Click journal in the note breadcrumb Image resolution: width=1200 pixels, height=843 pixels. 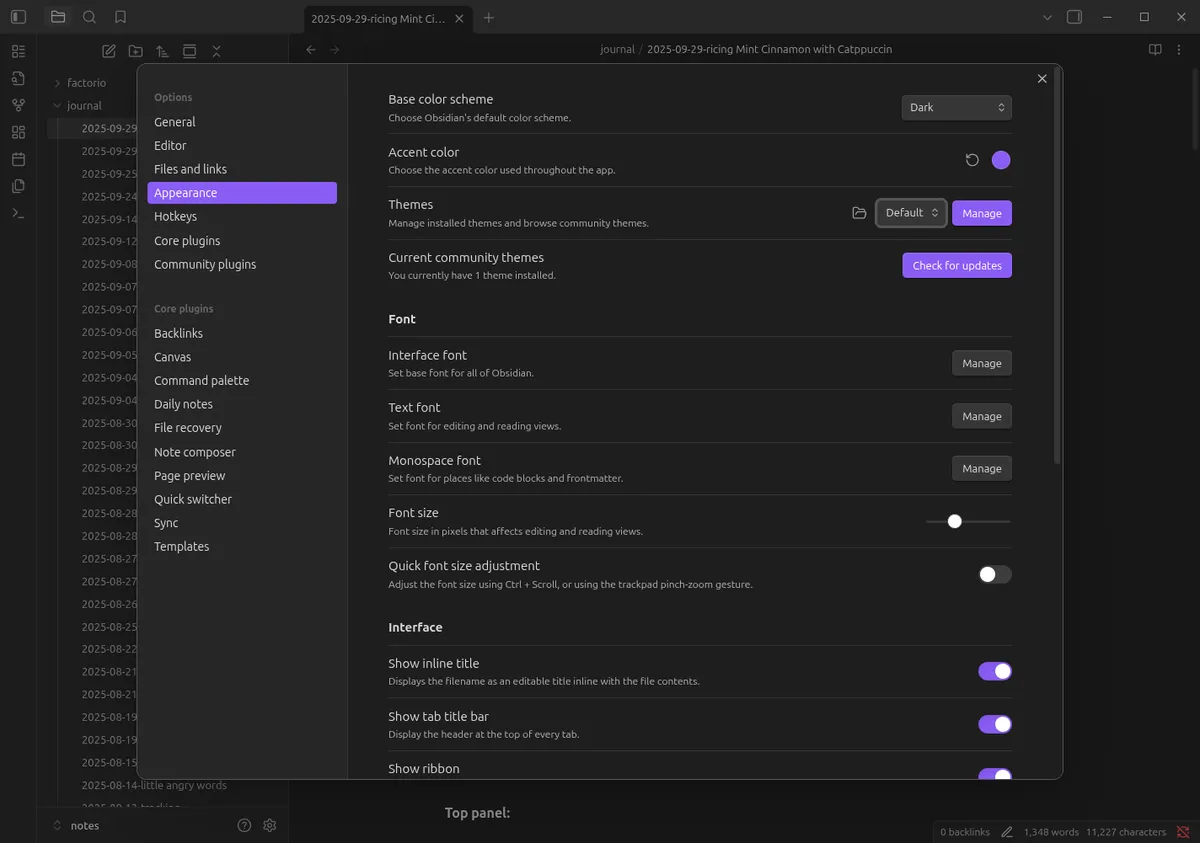point(617,49)
